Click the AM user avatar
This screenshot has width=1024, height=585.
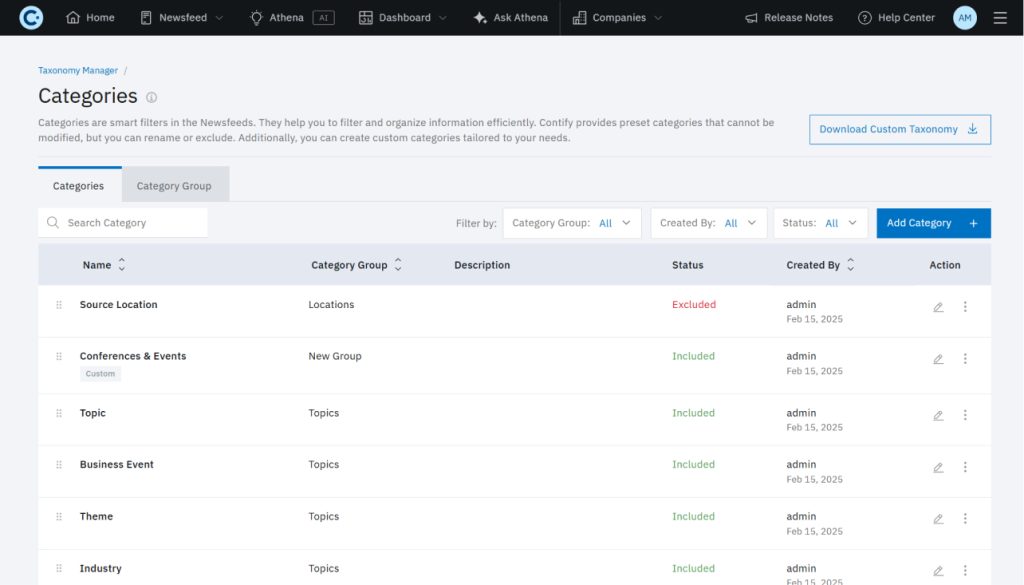pos(963,17)
